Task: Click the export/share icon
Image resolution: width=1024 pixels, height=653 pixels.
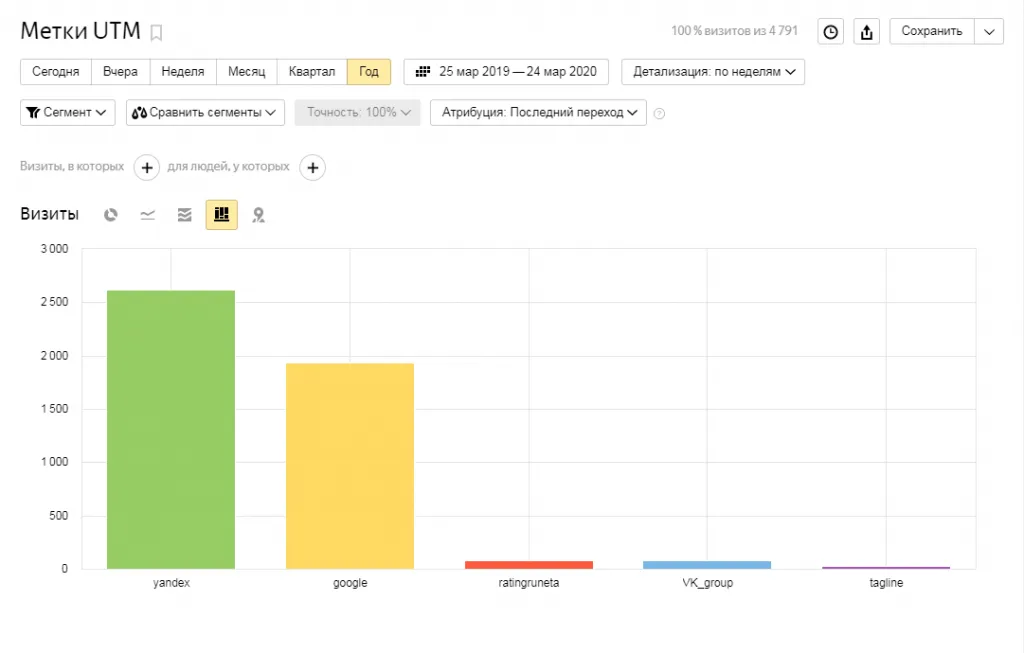Action: tap(867, 31)
